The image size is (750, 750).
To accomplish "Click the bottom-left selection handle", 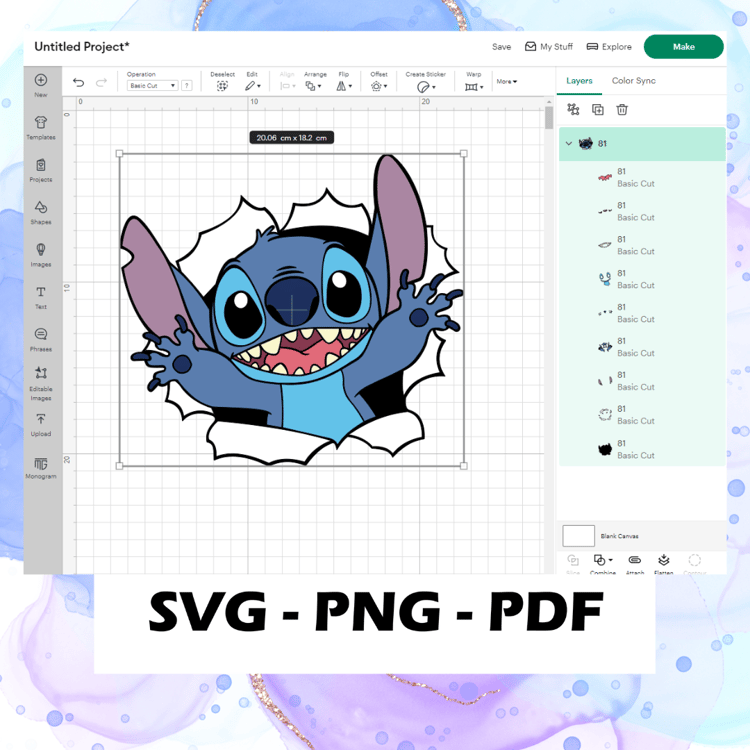I will [x=120, y=465].
